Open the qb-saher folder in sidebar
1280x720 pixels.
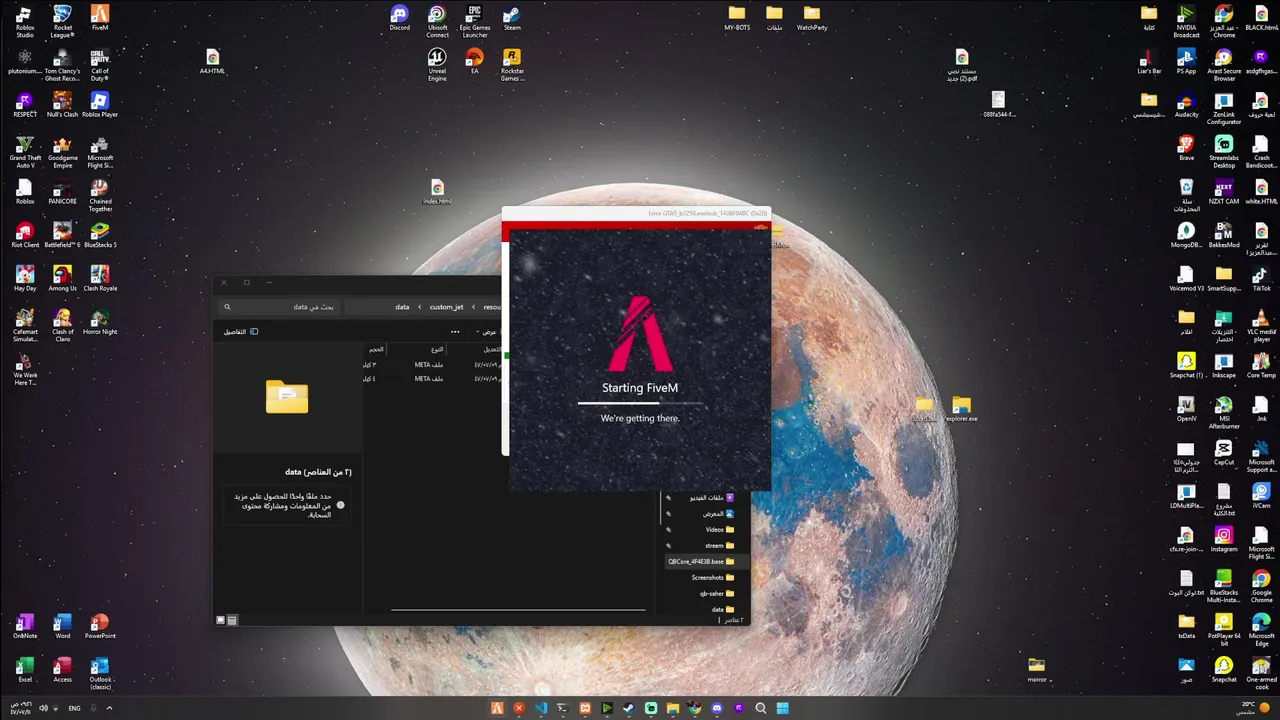717,593
